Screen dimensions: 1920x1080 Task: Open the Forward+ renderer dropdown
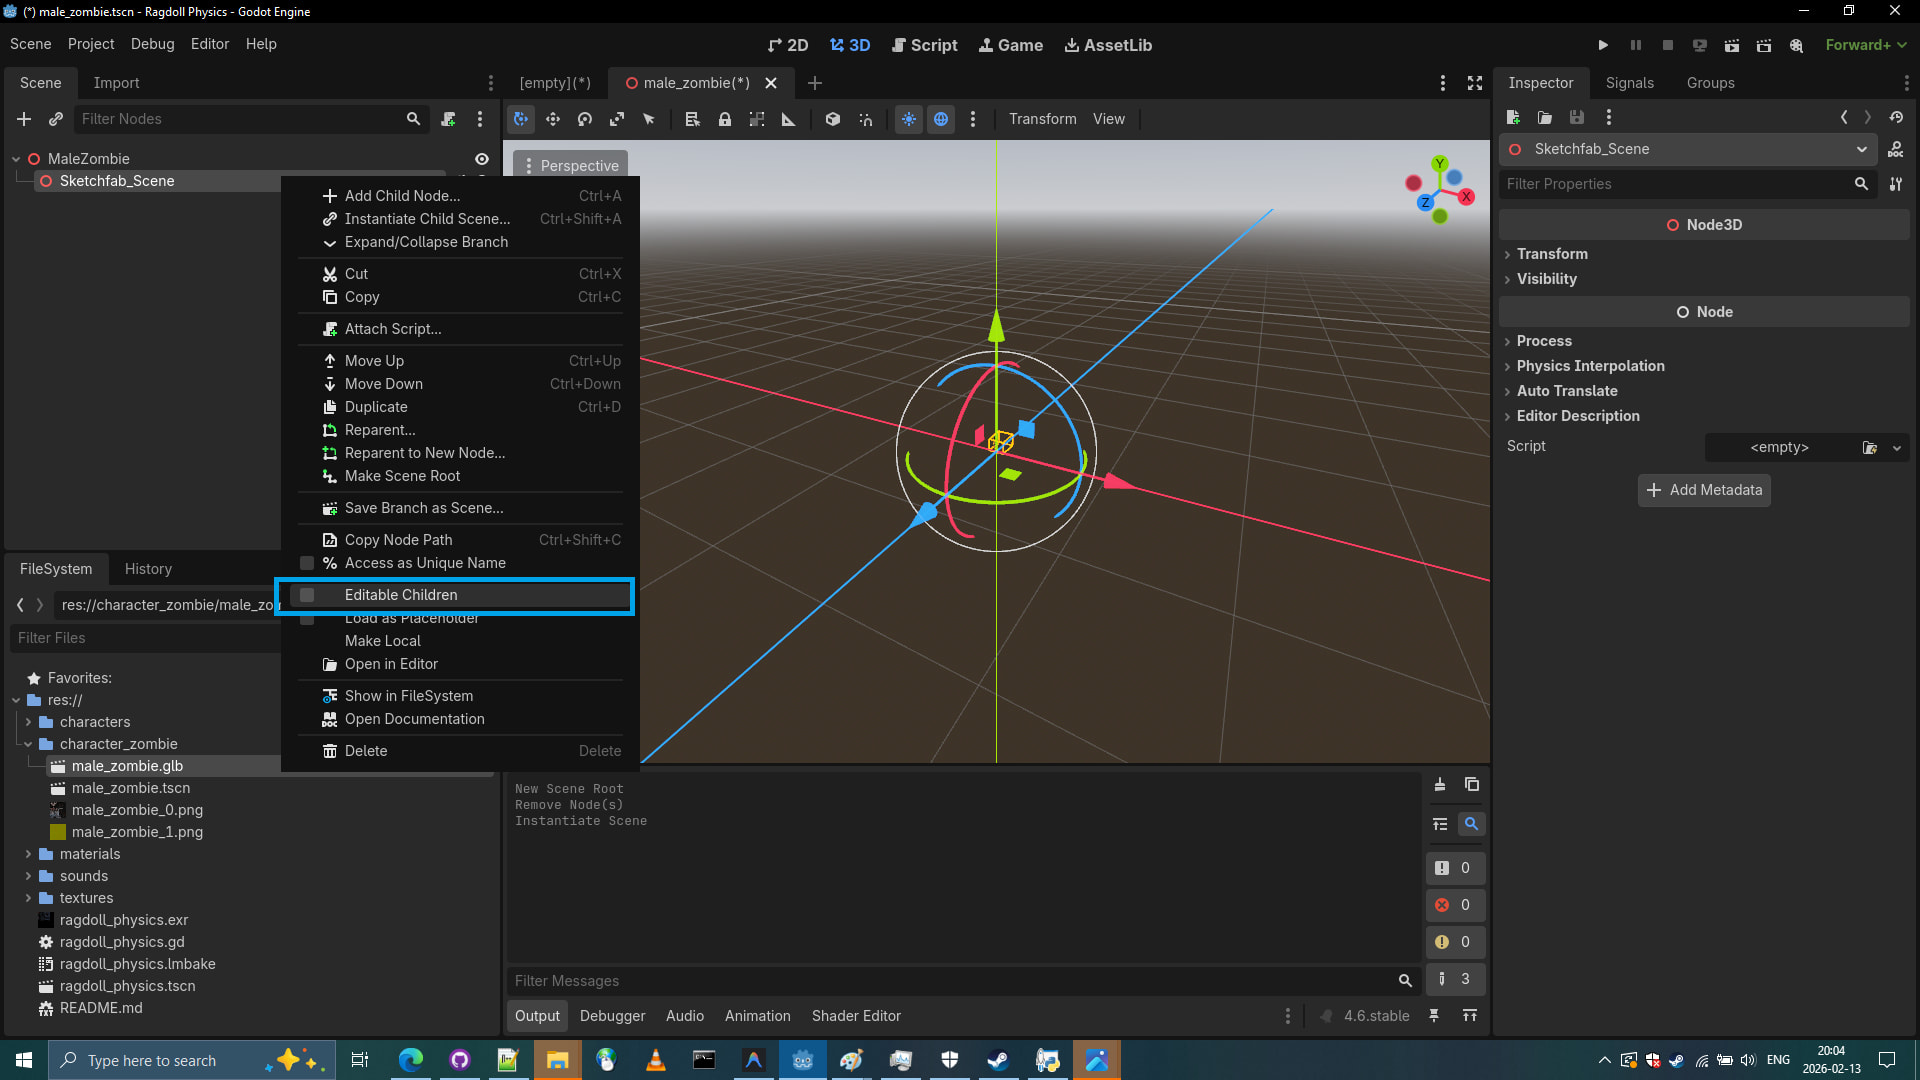tap(1866, 45)
